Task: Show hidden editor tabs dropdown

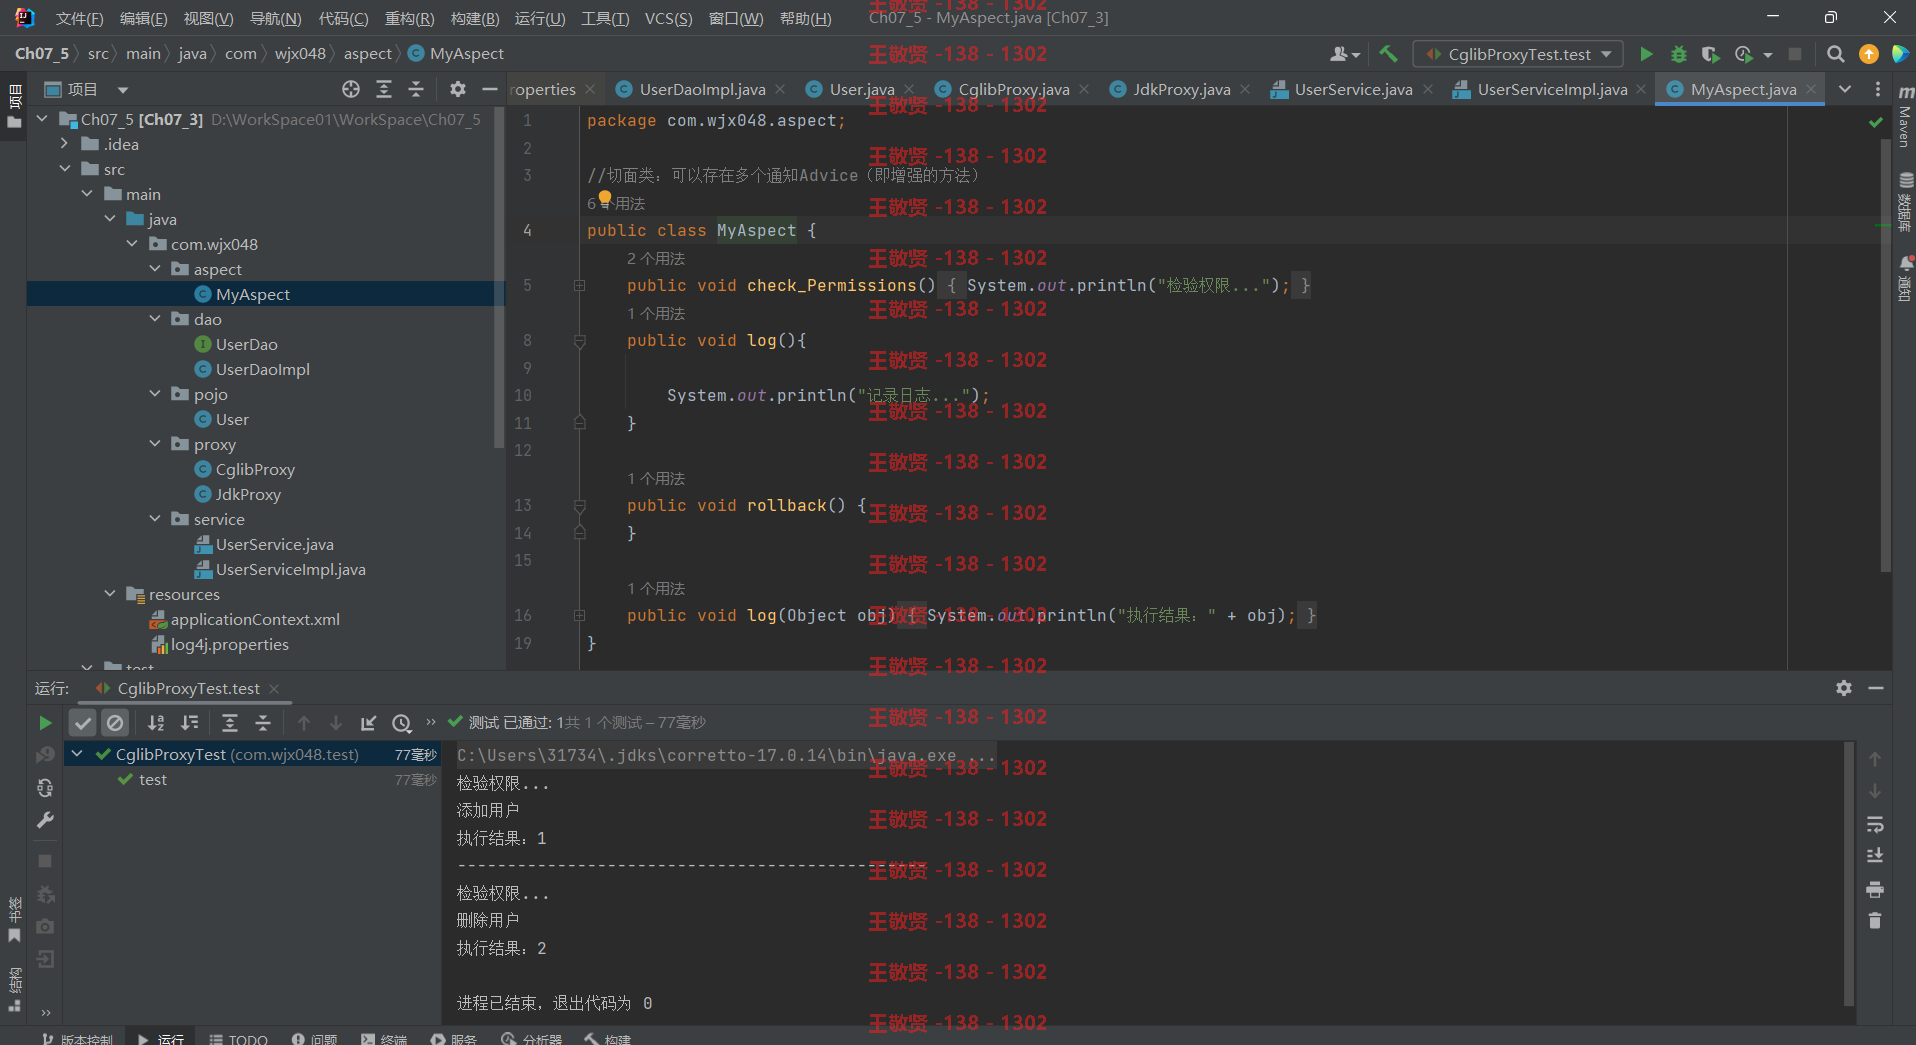Action: click(1845, 89)
